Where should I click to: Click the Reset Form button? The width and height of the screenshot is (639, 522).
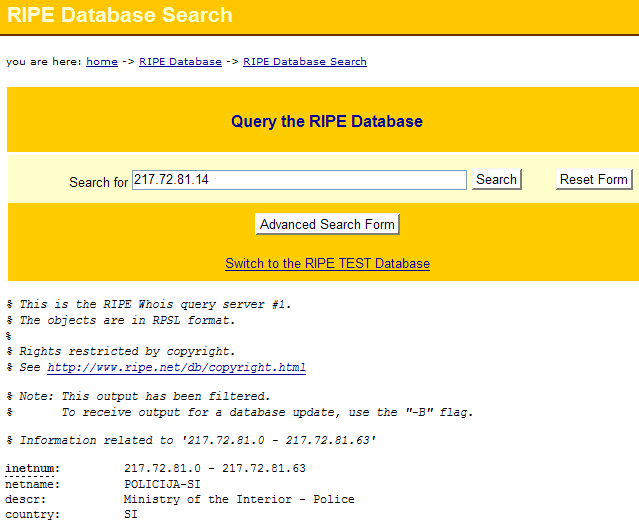(x=594, y=179)
